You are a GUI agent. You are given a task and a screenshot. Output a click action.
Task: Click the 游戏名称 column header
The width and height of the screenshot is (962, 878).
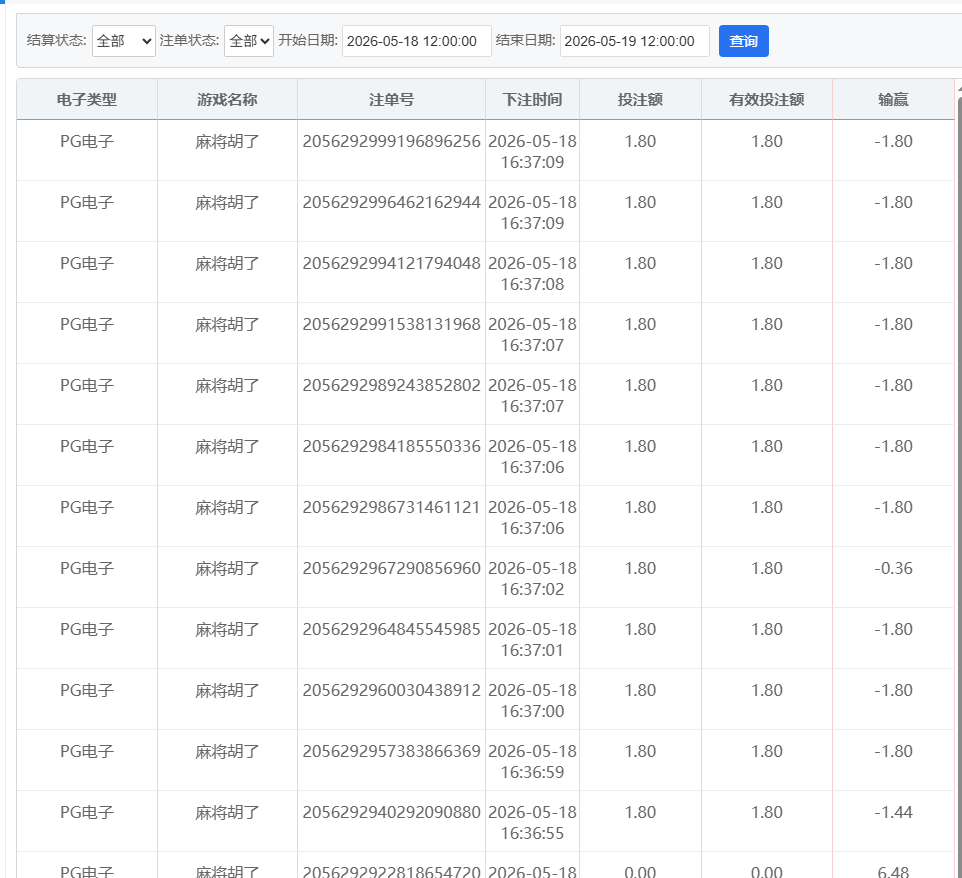tap(227, 99)
